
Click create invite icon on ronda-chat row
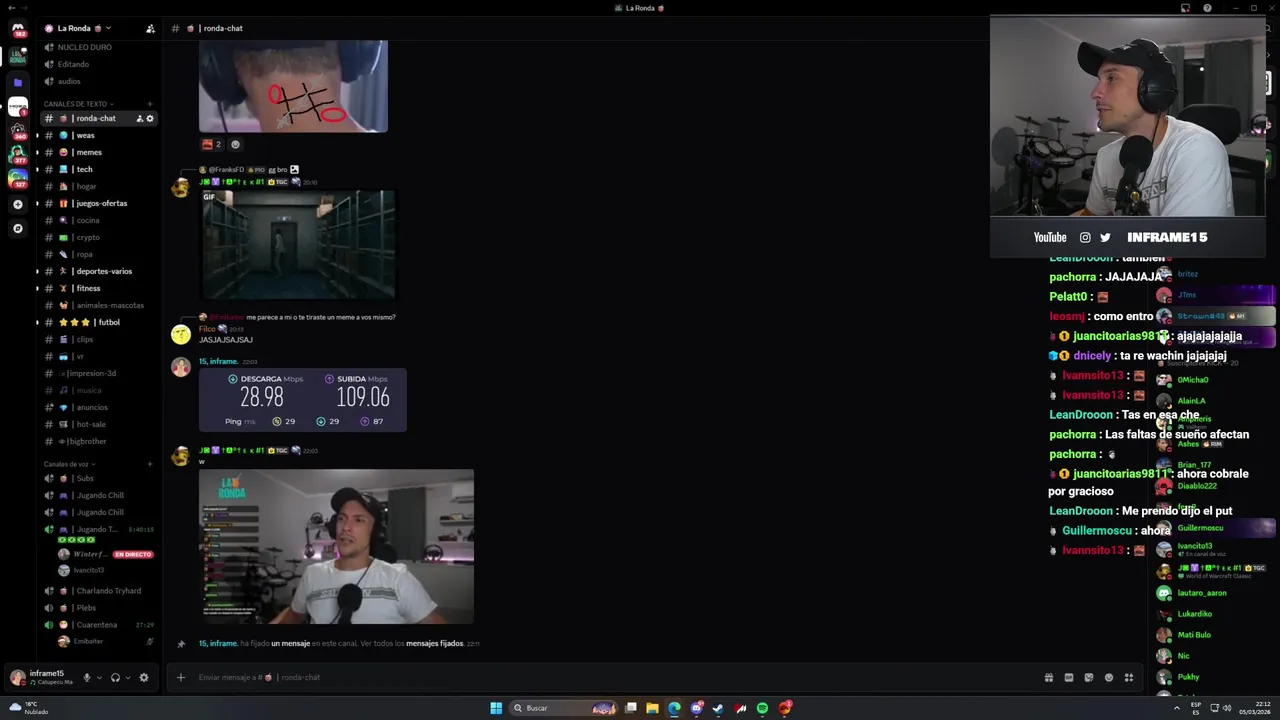tap(139, 118)
